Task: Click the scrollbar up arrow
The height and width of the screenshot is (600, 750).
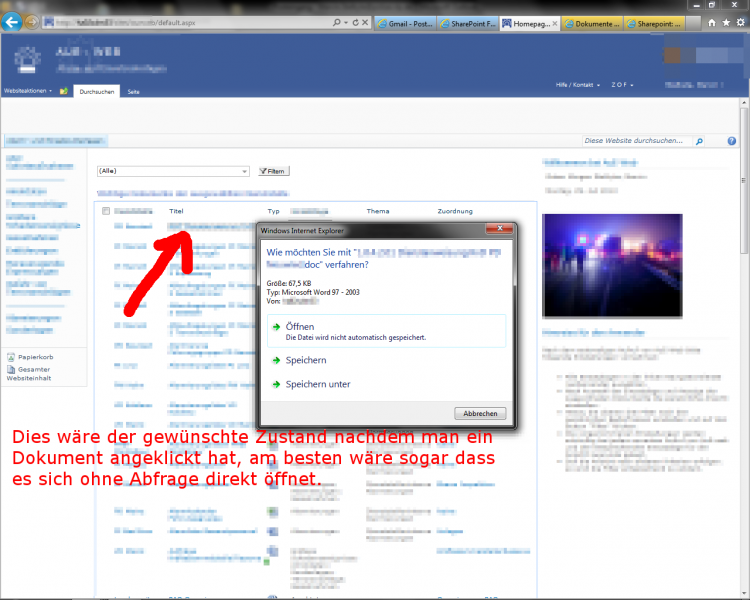Action: coord(744,102)
